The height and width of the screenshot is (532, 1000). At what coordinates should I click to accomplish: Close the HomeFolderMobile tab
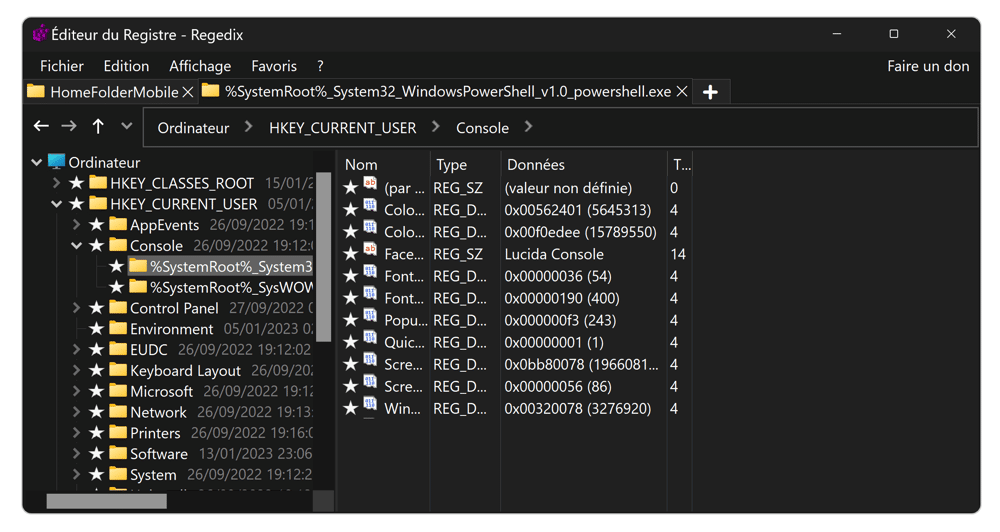pos(188,92)
